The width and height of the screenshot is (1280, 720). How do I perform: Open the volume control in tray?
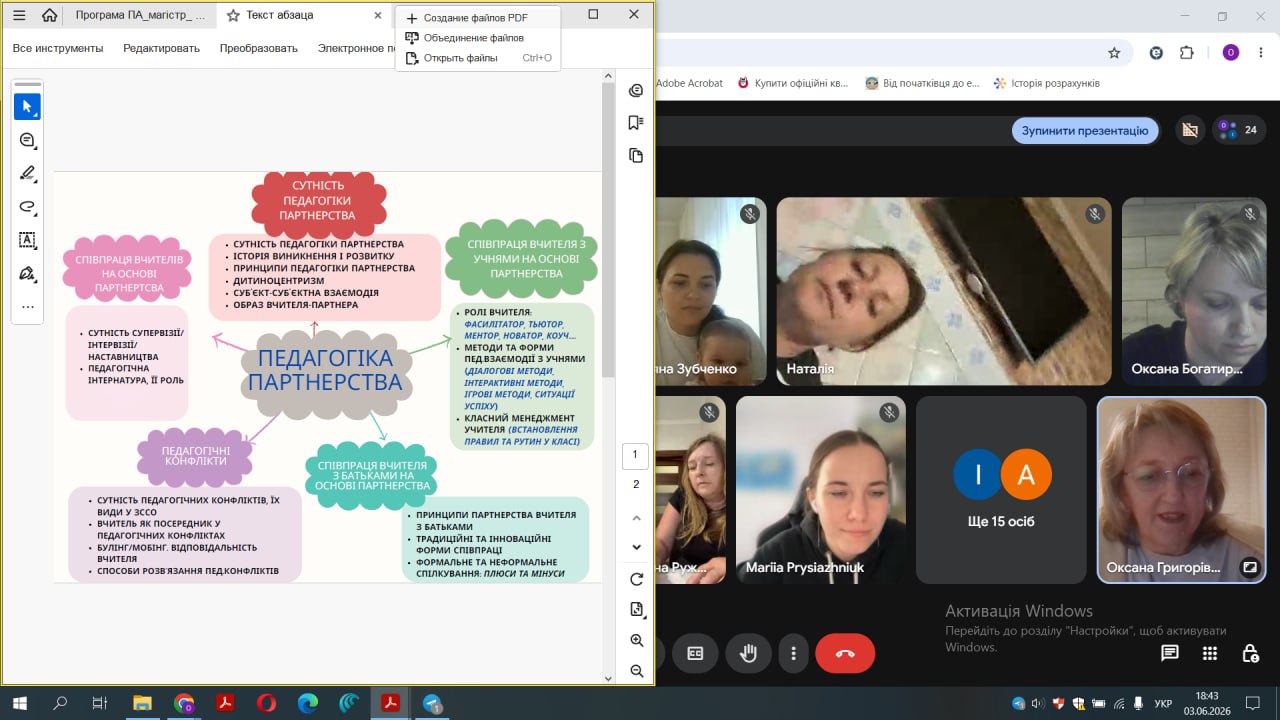point(1038,703)
